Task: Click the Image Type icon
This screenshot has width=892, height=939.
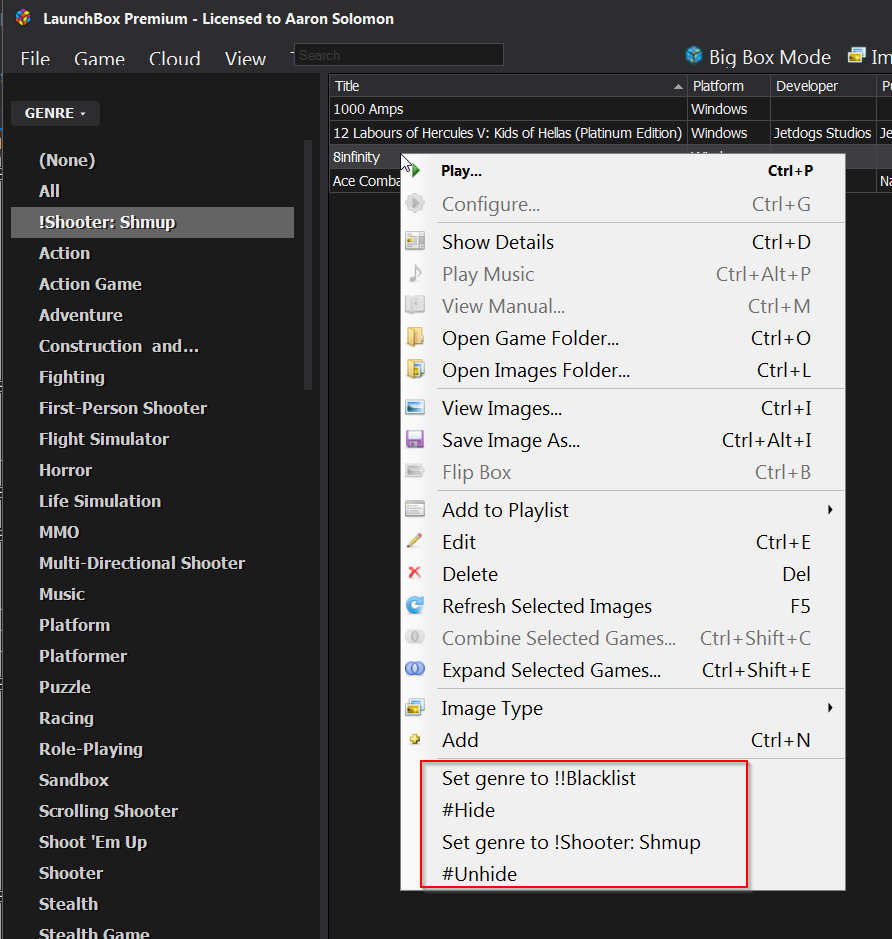Action: click(415, 707)
